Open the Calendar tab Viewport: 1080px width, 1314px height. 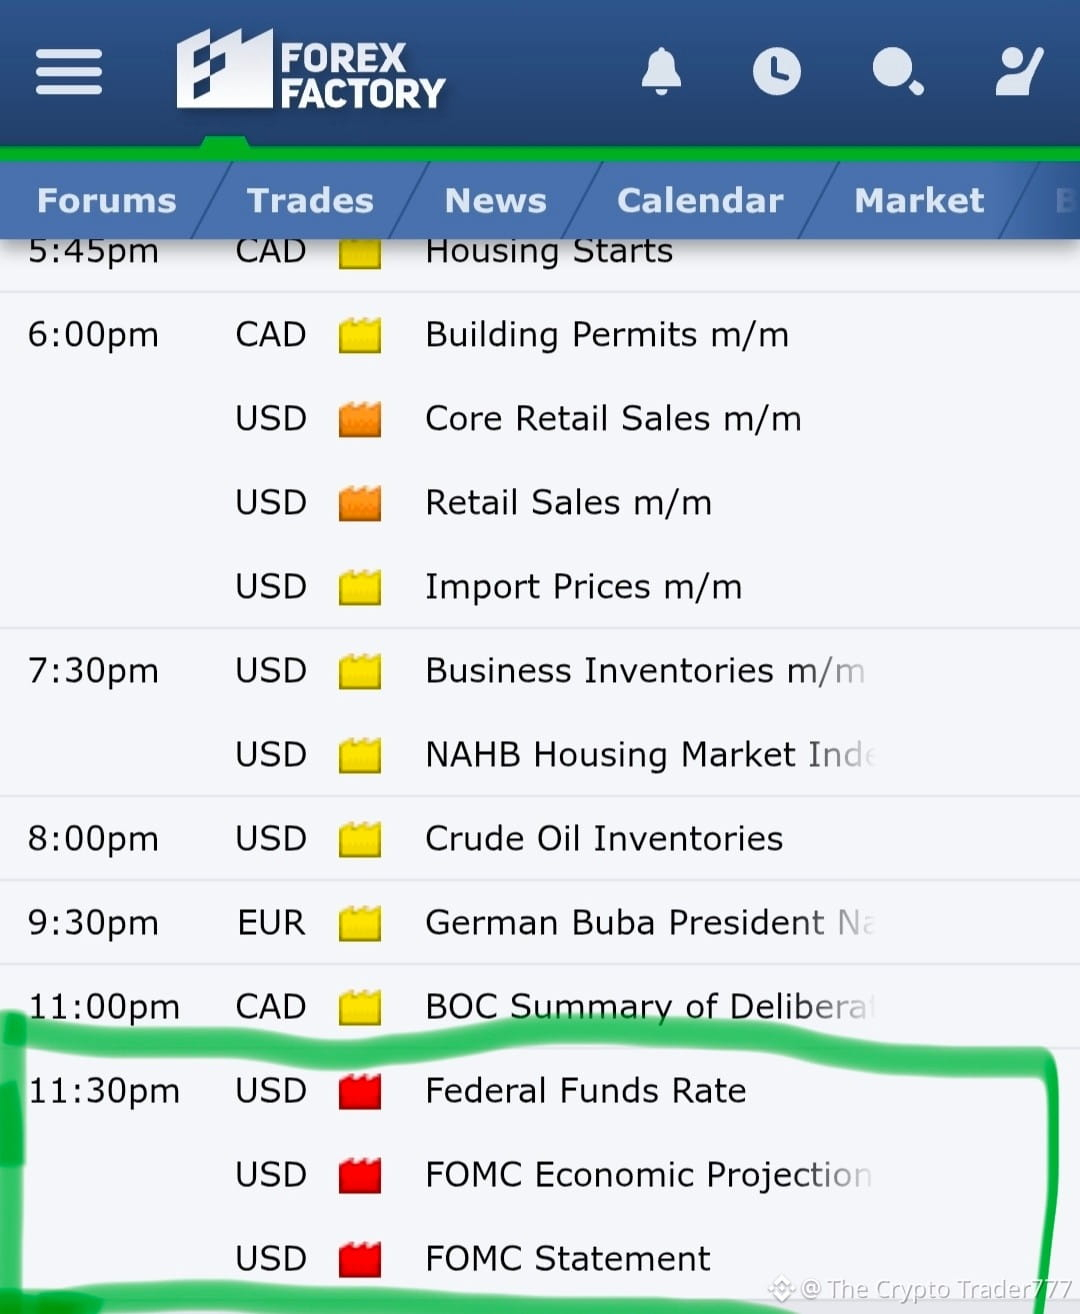click(700, 200)
